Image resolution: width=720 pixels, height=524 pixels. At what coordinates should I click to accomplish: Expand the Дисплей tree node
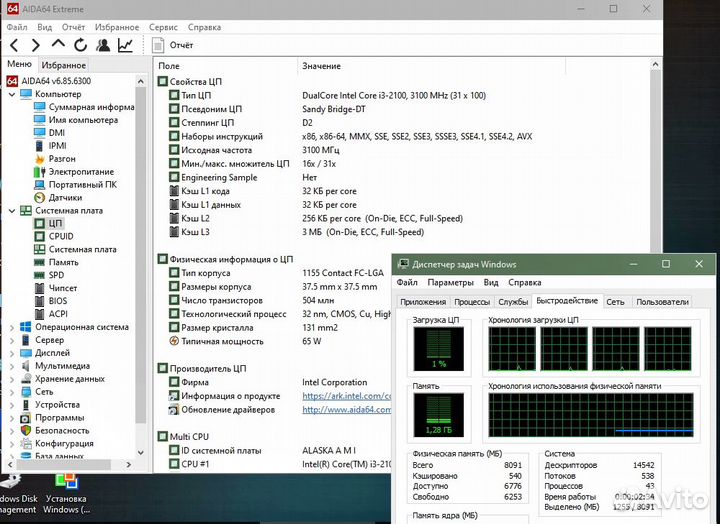point(12,353)
